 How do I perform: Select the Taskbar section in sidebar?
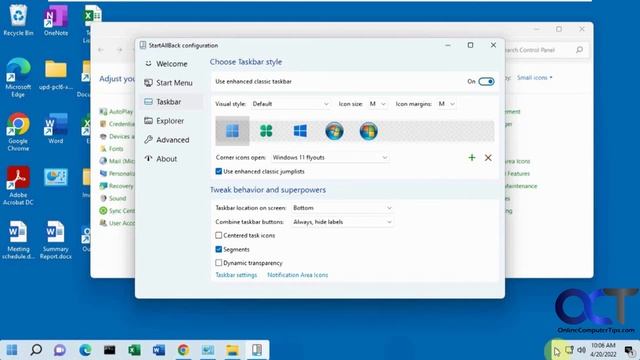tap(171, 102)
